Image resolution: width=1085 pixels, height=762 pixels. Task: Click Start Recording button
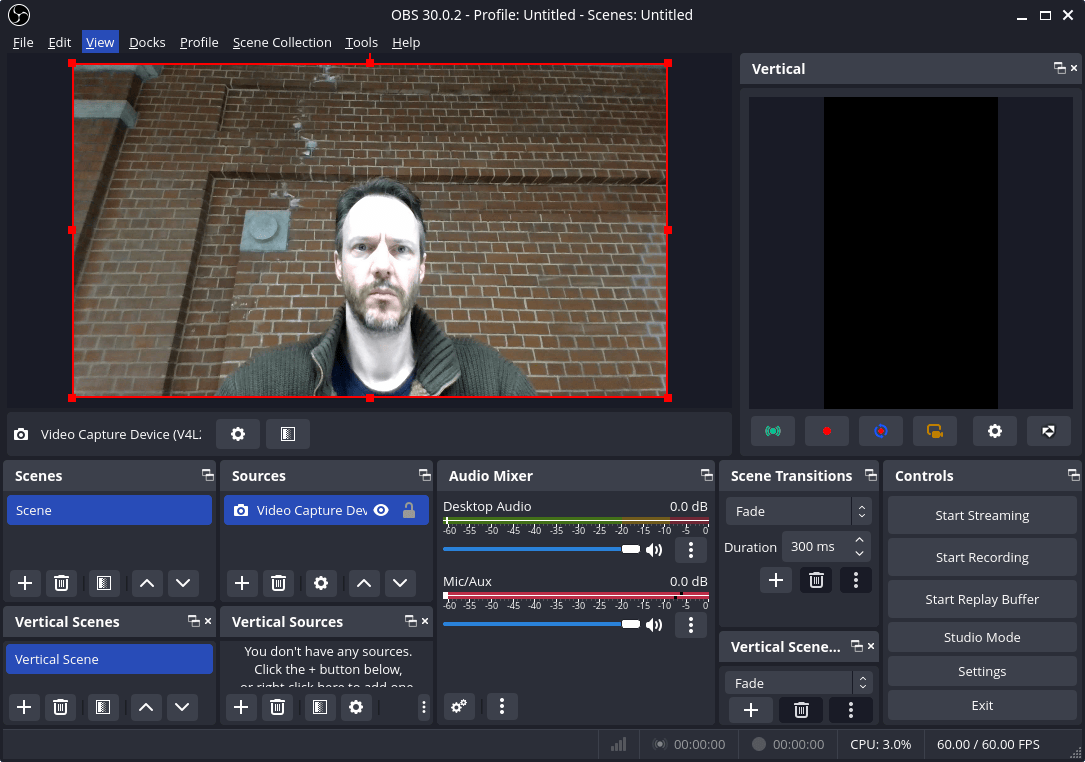(x=981, y=557)
